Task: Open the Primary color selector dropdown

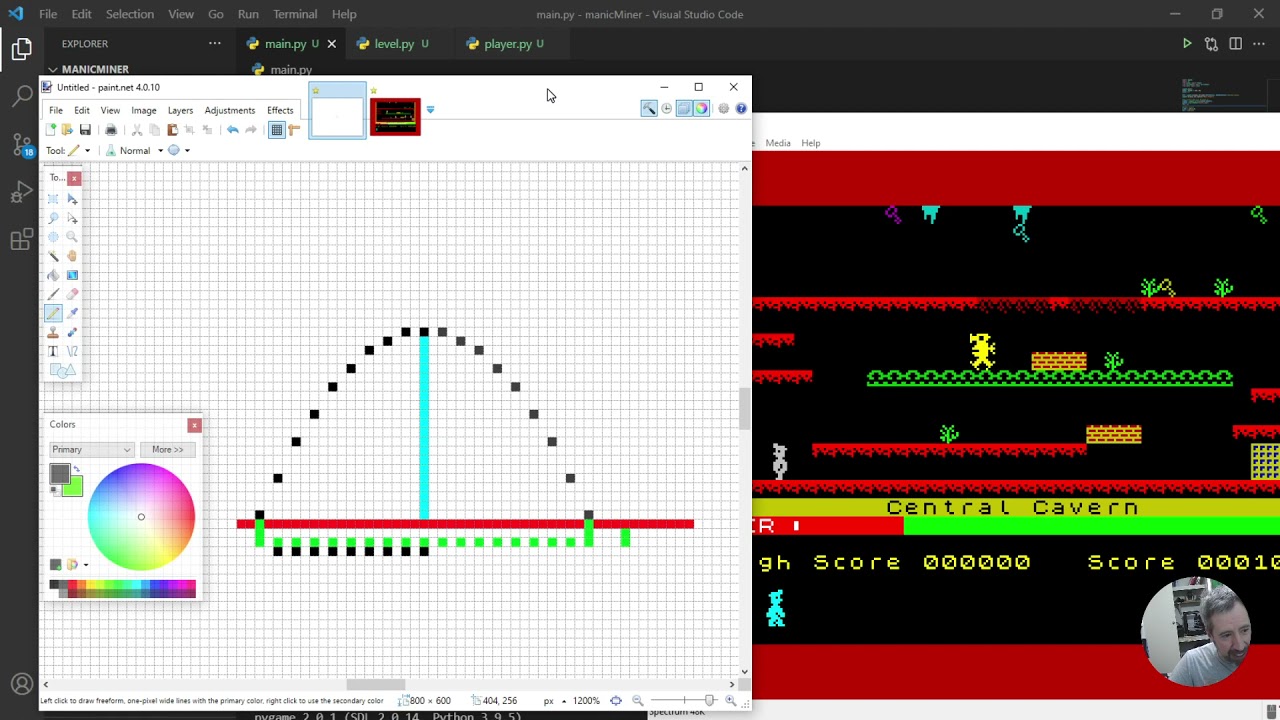Action: point(91,450)
